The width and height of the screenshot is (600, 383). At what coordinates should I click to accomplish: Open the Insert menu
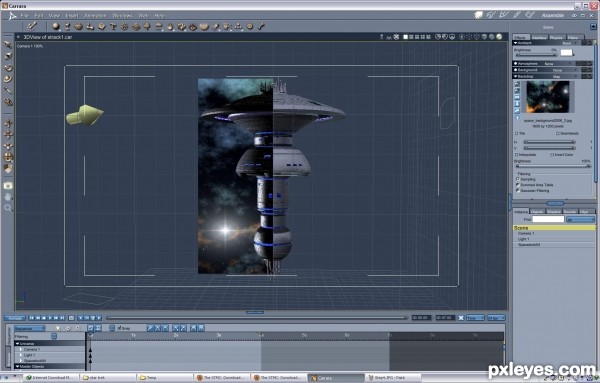tap(72, 16)
